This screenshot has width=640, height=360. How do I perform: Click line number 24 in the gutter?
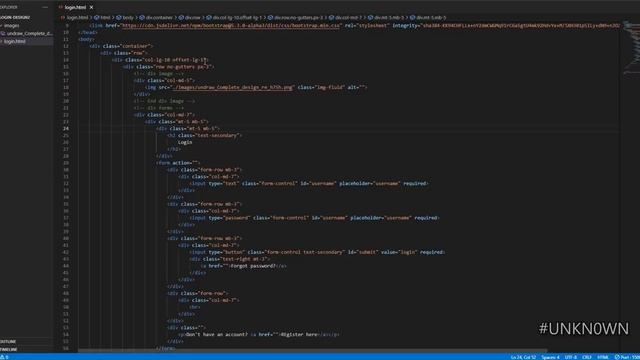click(x=66, y=129)
